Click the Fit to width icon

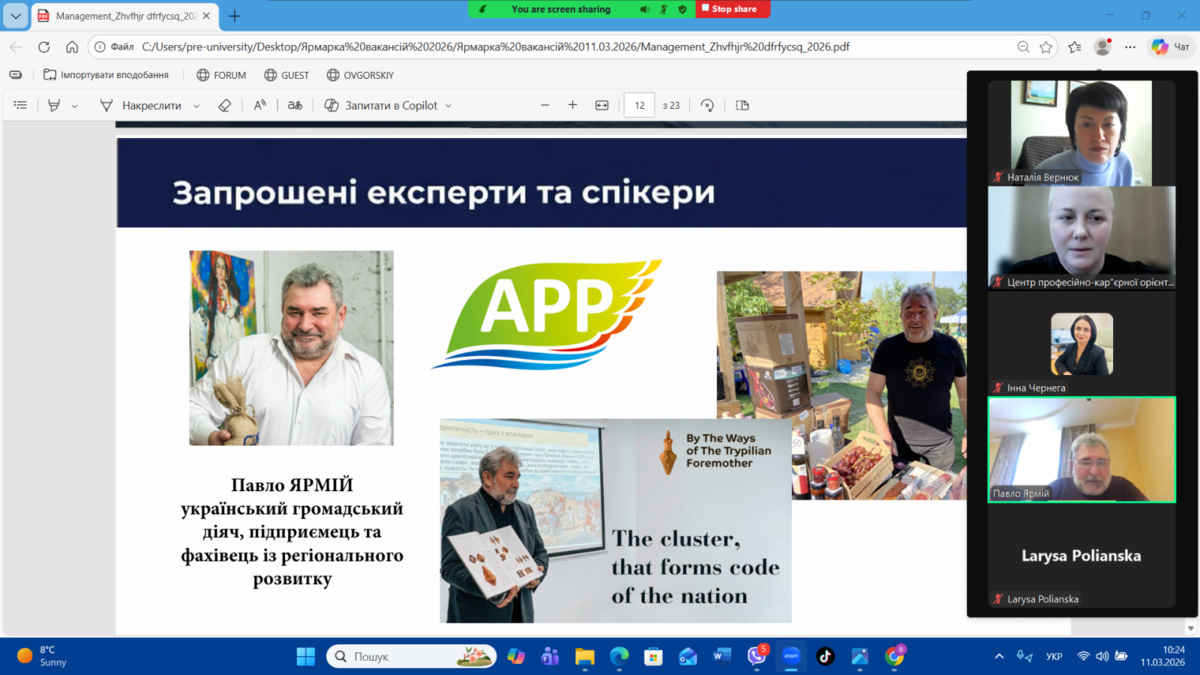click(602, 105)
